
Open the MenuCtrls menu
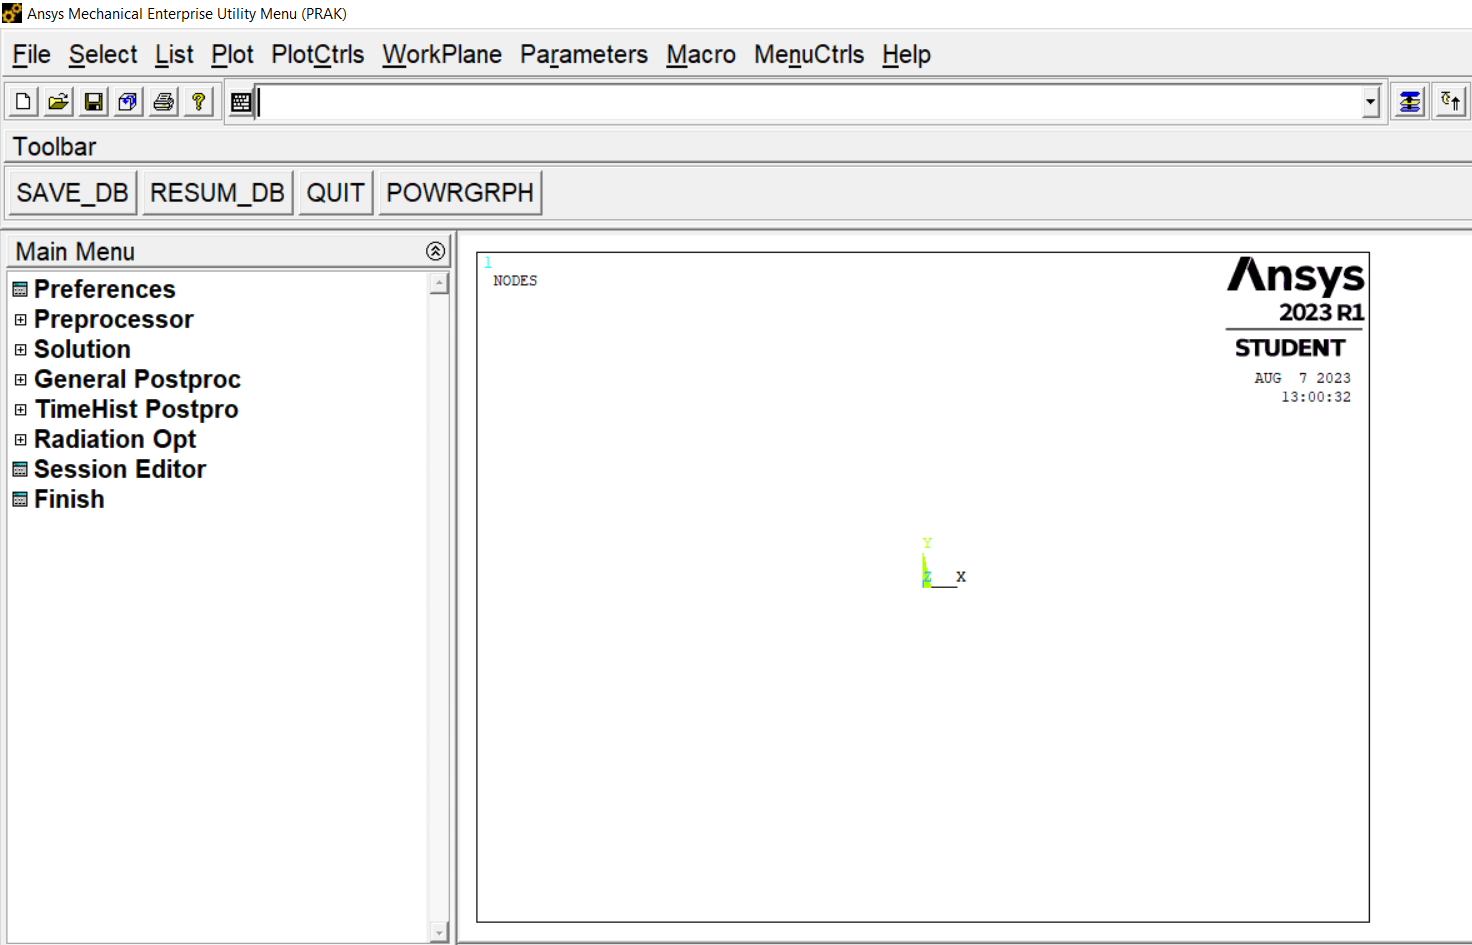tap(809, 55)
